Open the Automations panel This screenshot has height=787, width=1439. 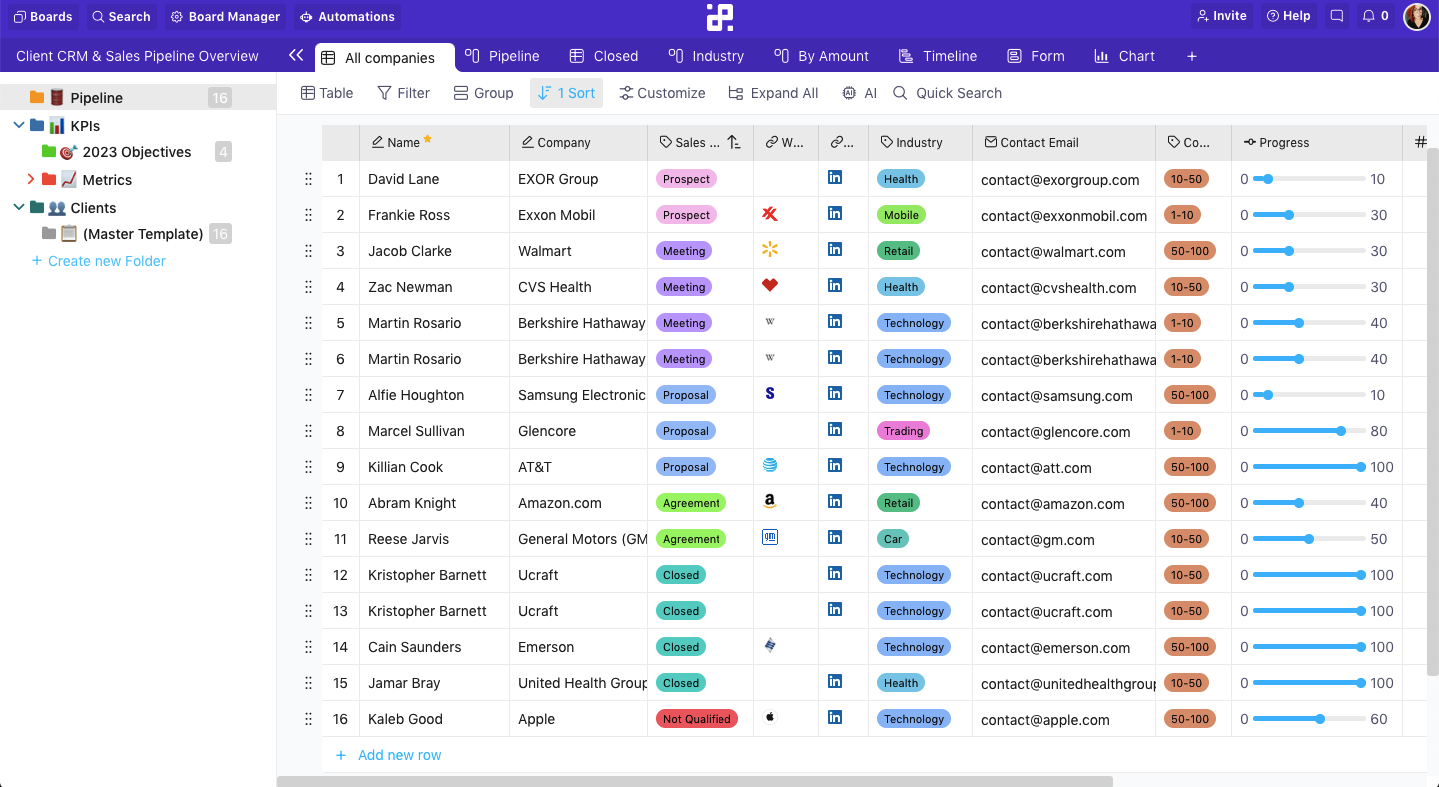coord(347,16)
